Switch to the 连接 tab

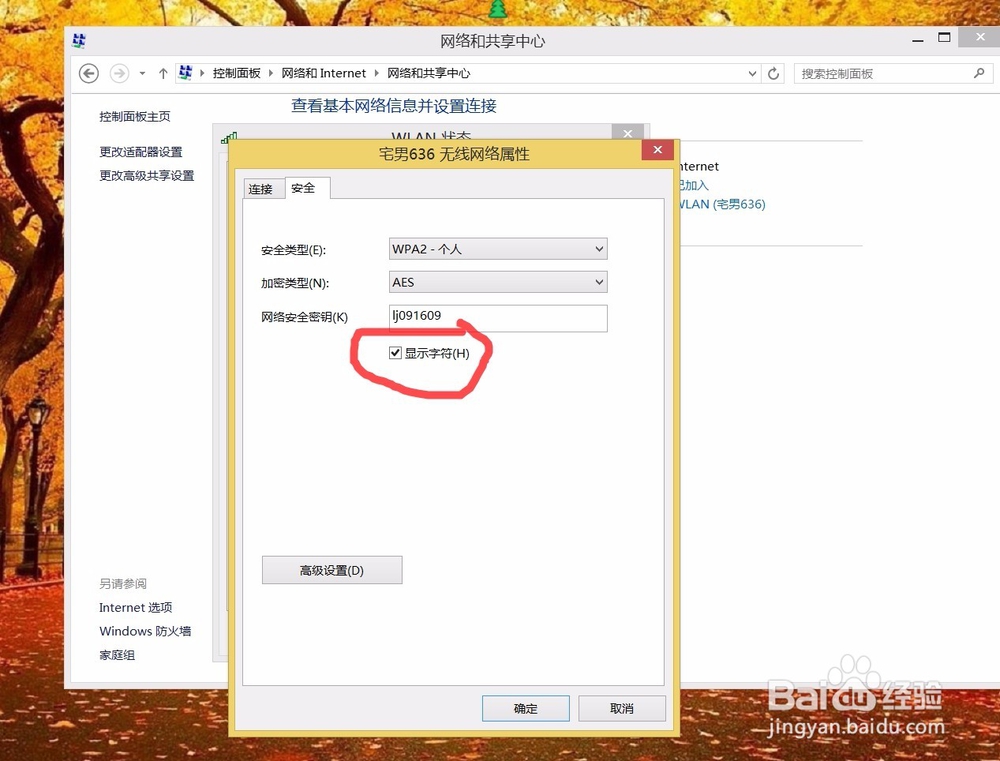click(262, 188)
